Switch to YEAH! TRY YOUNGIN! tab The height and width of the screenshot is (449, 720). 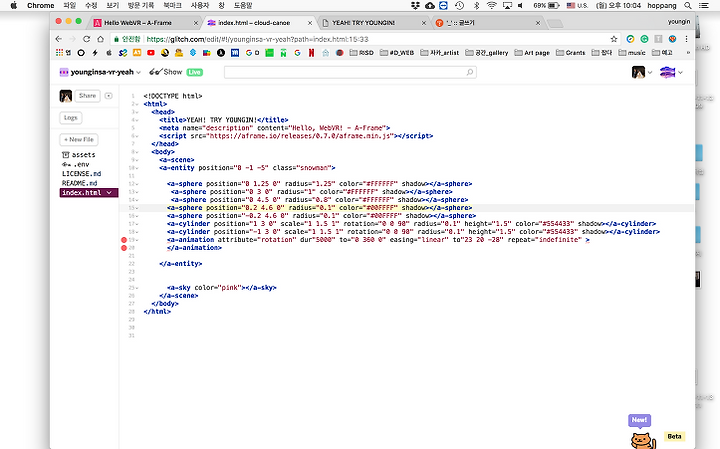[372, 22]
